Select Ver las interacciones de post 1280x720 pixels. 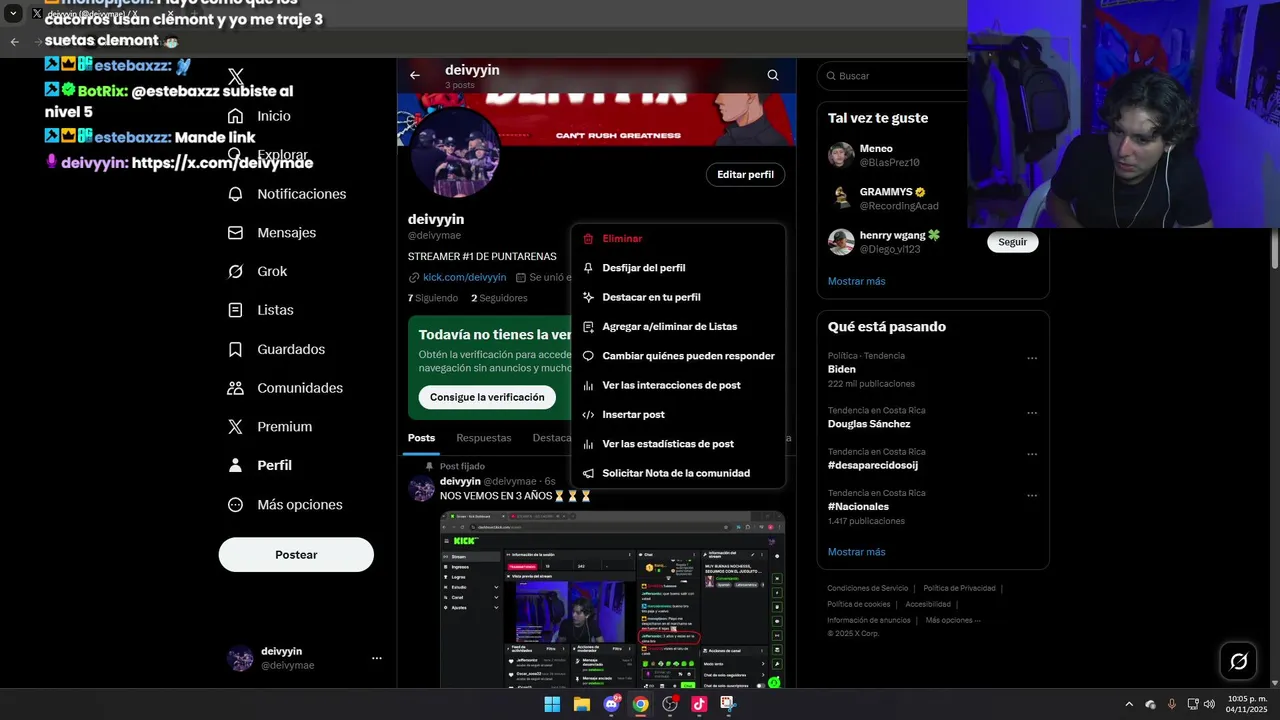[x=678, y=385]
